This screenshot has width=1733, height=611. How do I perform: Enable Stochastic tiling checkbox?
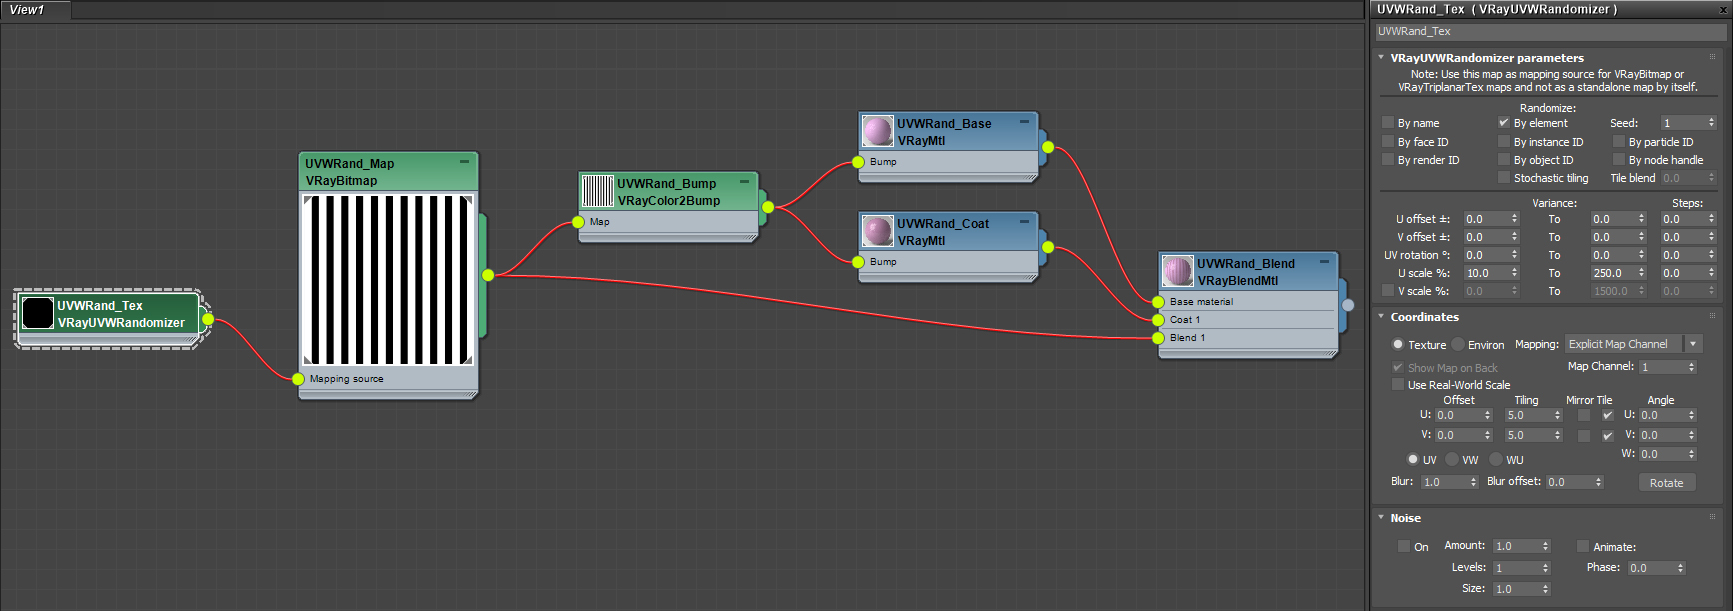(x=1503, y=178)
